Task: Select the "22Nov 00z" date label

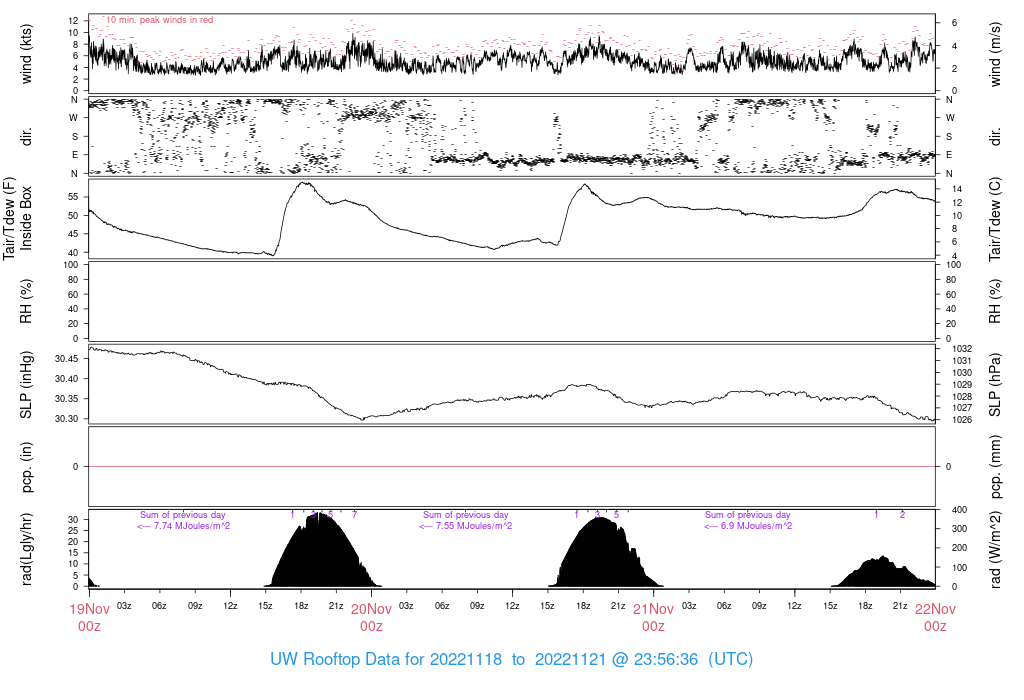Action: pos(935,618)
